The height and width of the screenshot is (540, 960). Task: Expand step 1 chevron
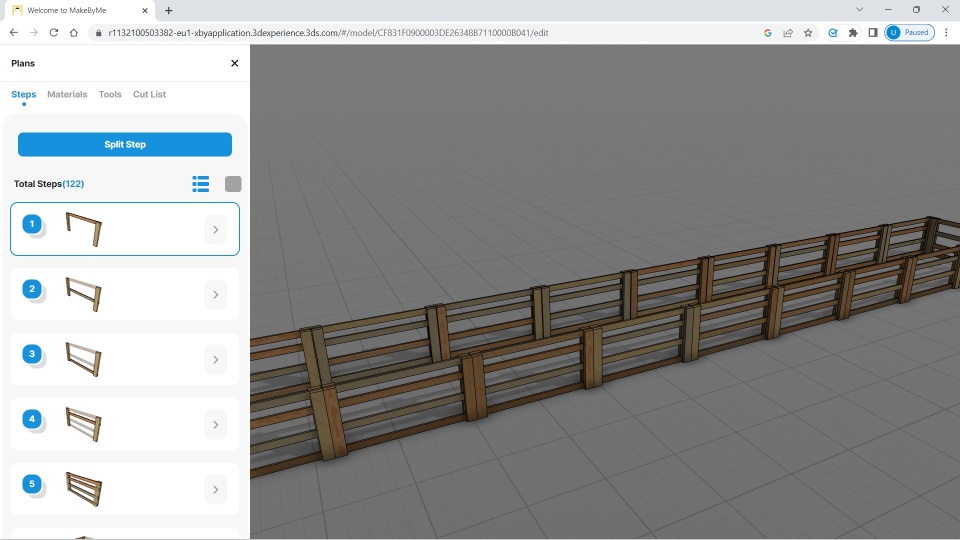(x=216, y=230)
